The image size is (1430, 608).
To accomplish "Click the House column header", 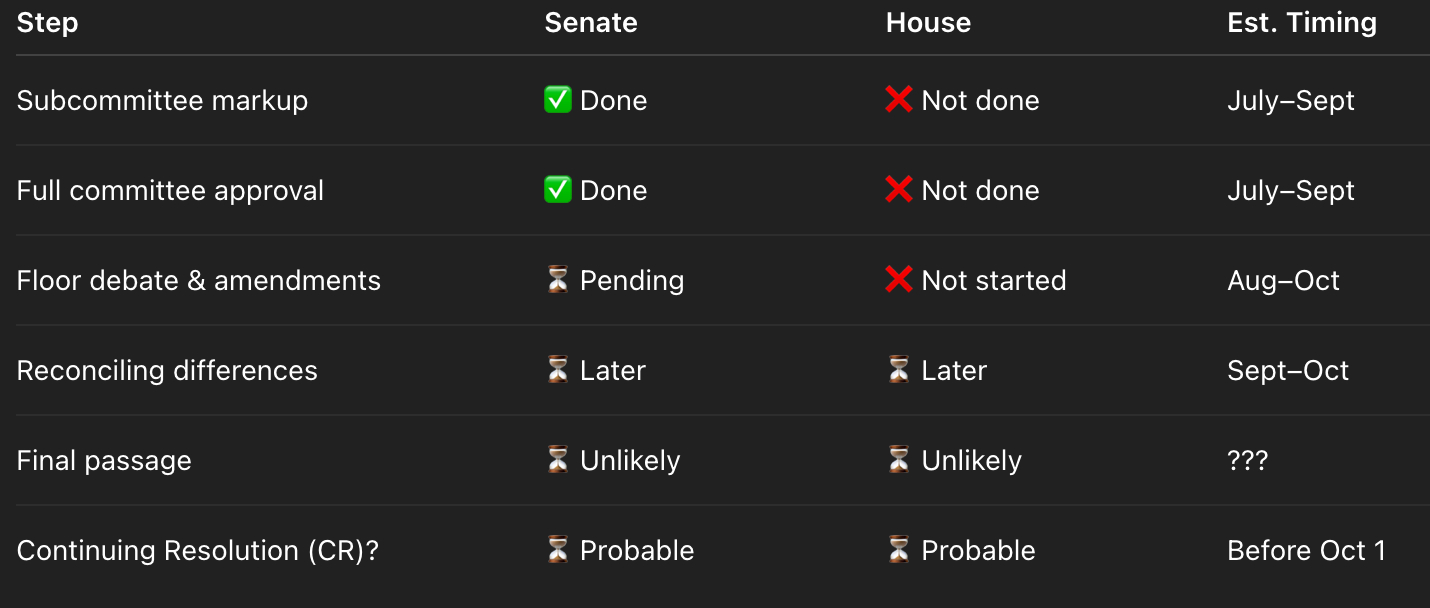I will [928, 23].
